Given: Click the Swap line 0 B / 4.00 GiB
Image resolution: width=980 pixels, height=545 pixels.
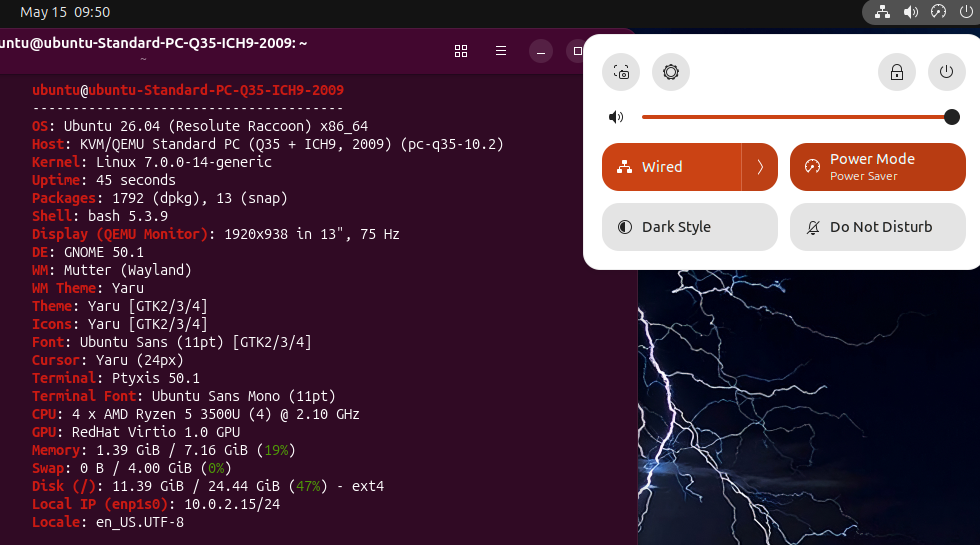Looking at the screenshot, I should pos(132,469).
